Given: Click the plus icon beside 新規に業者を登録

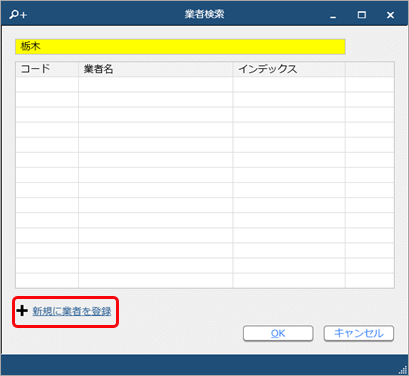Looking at the screenshot, I should pyautogui.click(x=22, y=311).
